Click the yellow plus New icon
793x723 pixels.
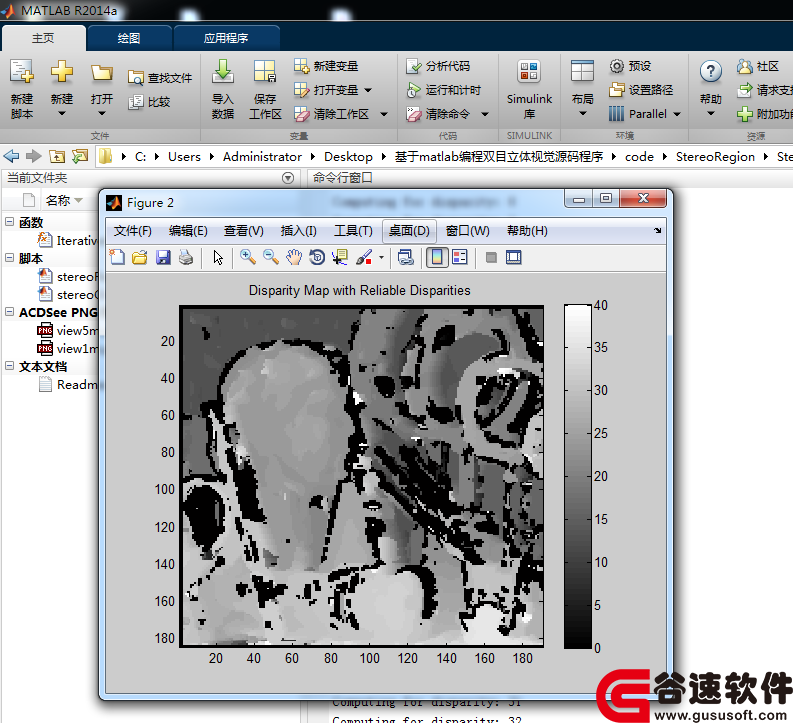coord(62,71)
